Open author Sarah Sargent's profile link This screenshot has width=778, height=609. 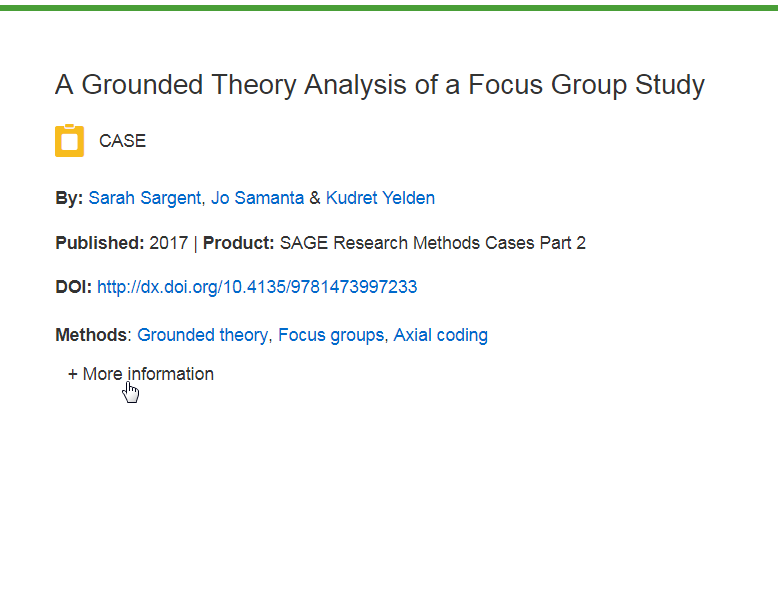pos(144,198)
